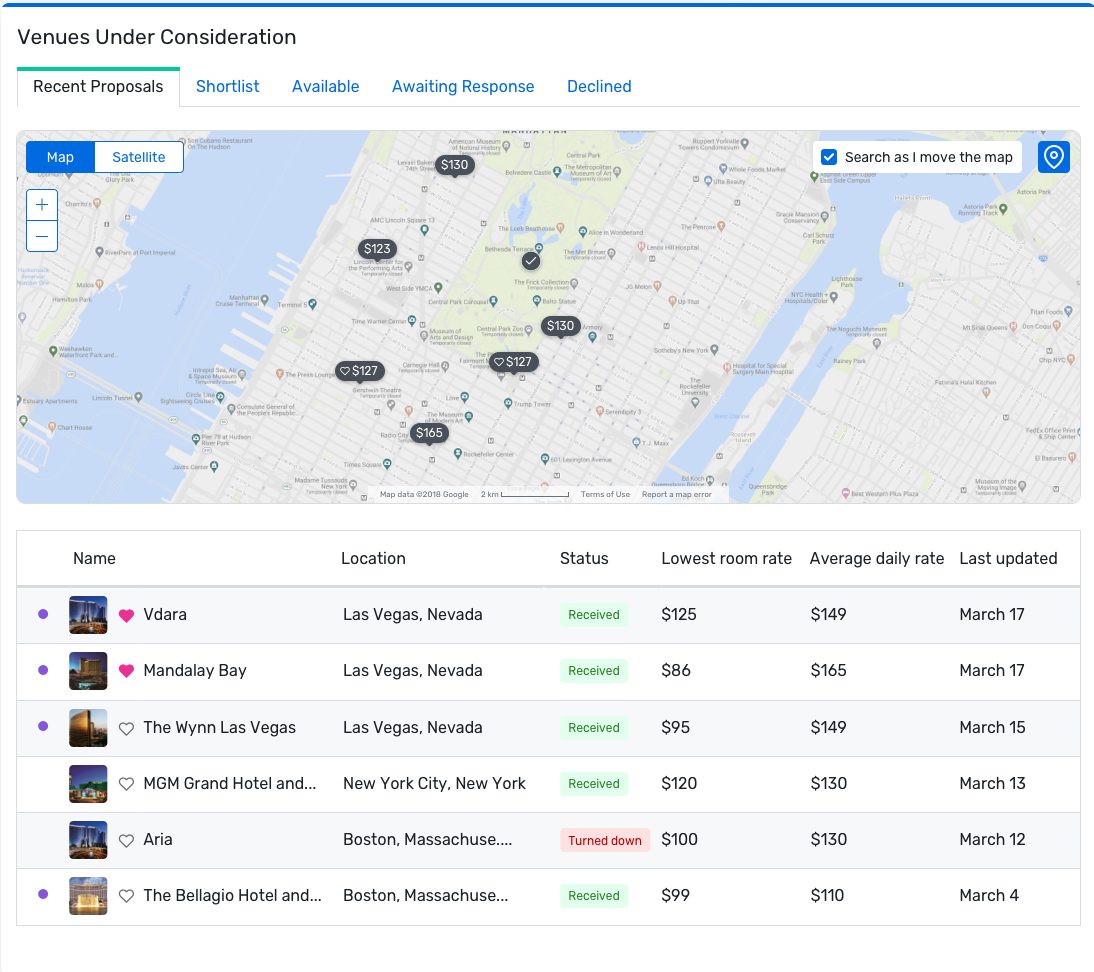Click The Wynn Las Vegas thumbnail
1094x972 pixels.
[88, 728]
